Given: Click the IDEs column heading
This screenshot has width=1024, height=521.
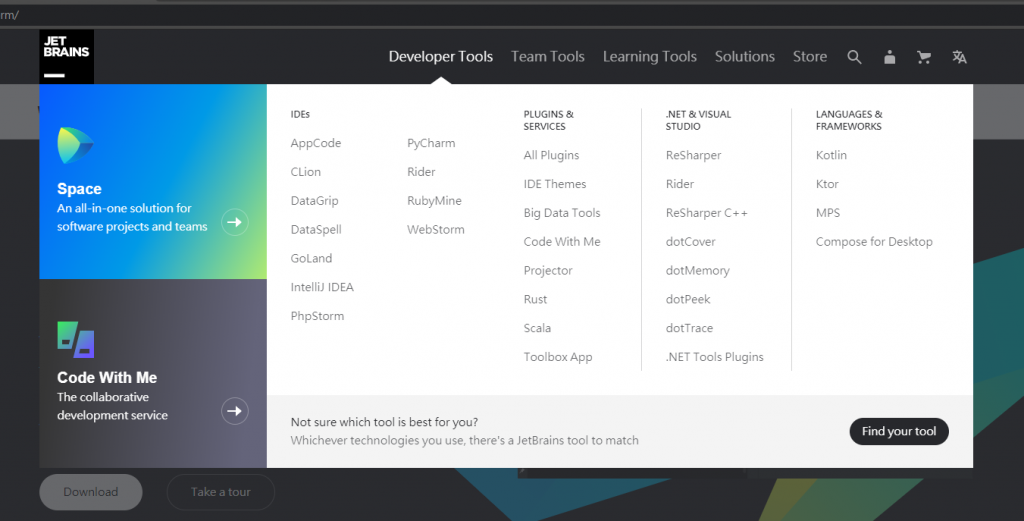Looking at the screenshot, I should [x=300, y=114].
